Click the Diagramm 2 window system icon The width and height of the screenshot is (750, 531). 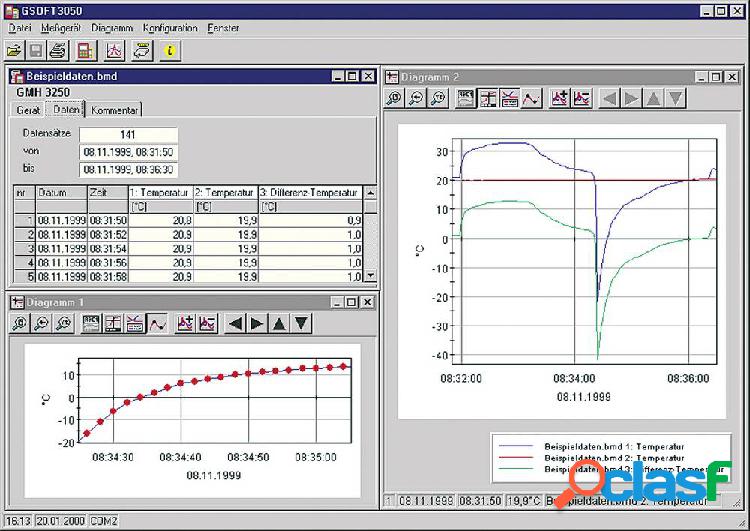pyautogui.click(x=392, y=77)
